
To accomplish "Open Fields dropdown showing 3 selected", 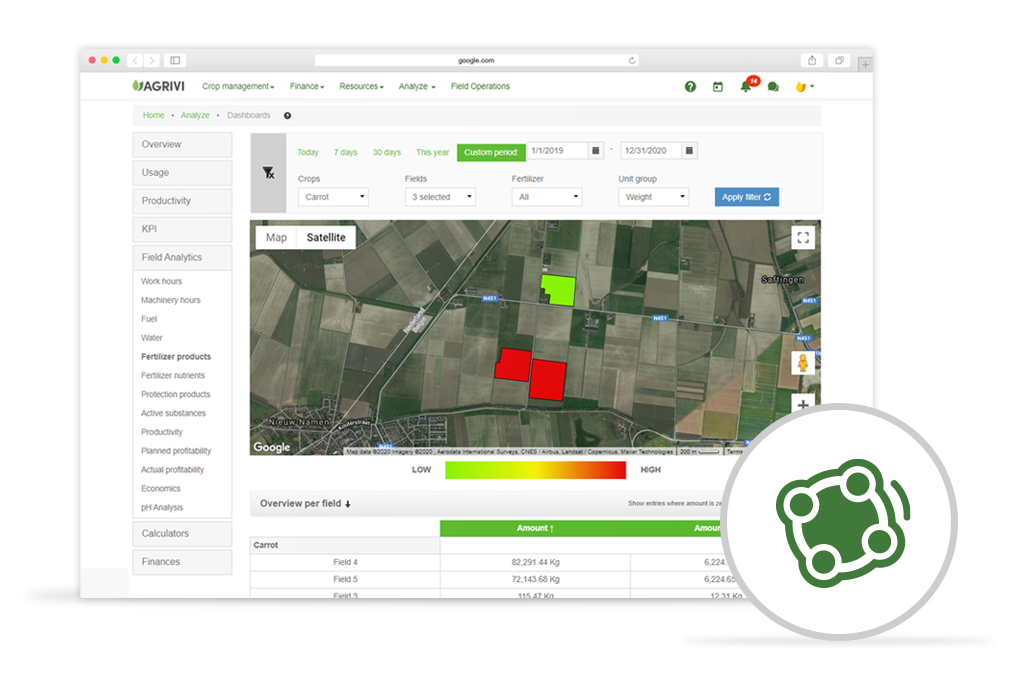I will pyautogui.click(x=440, y=197).
